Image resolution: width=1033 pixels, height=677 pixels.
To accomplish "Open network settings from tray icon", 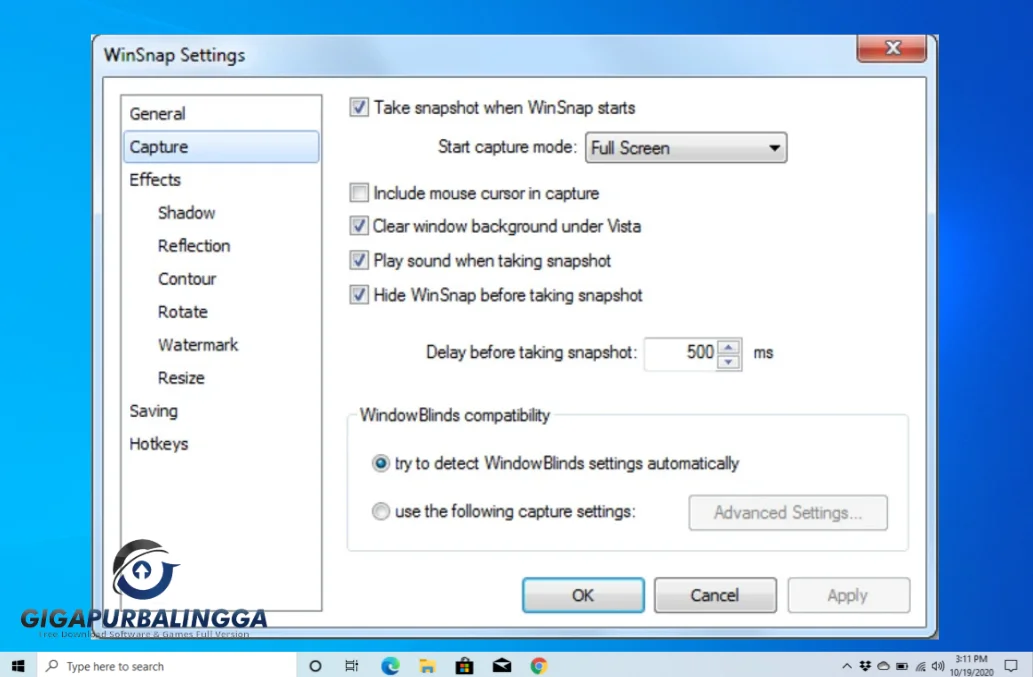I will 920,666.
